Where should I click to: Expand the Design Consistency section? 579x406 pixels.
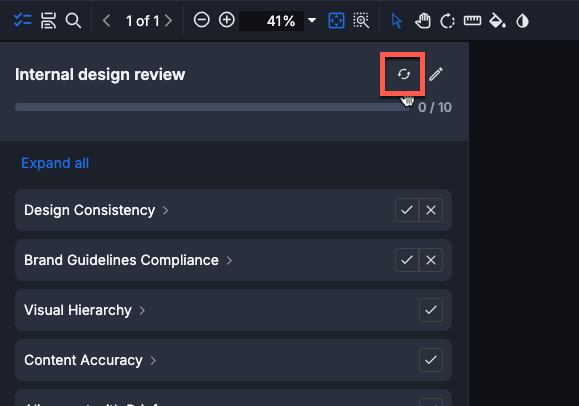tap(165, 211)
